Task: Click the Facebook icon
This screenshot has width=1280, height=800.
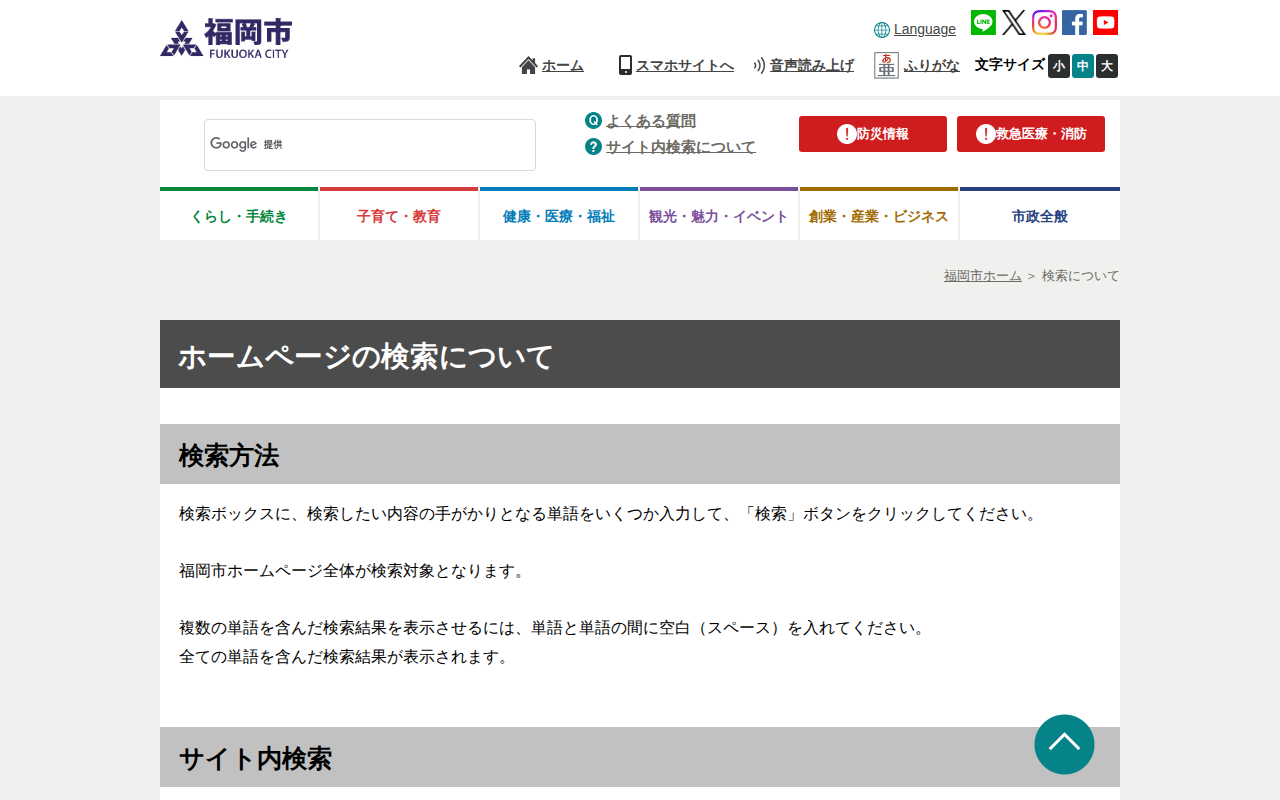Action: point(1074,22)
